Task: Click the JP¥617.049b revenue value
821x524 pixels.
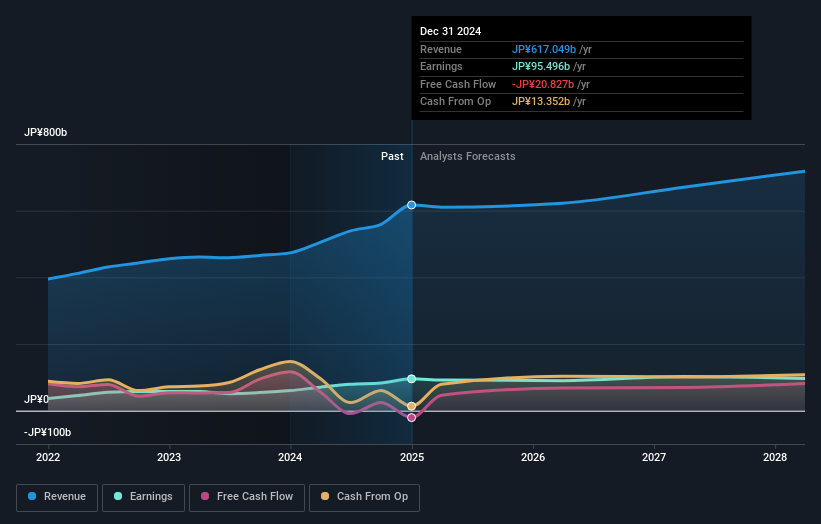Action: tap(544, 49)
